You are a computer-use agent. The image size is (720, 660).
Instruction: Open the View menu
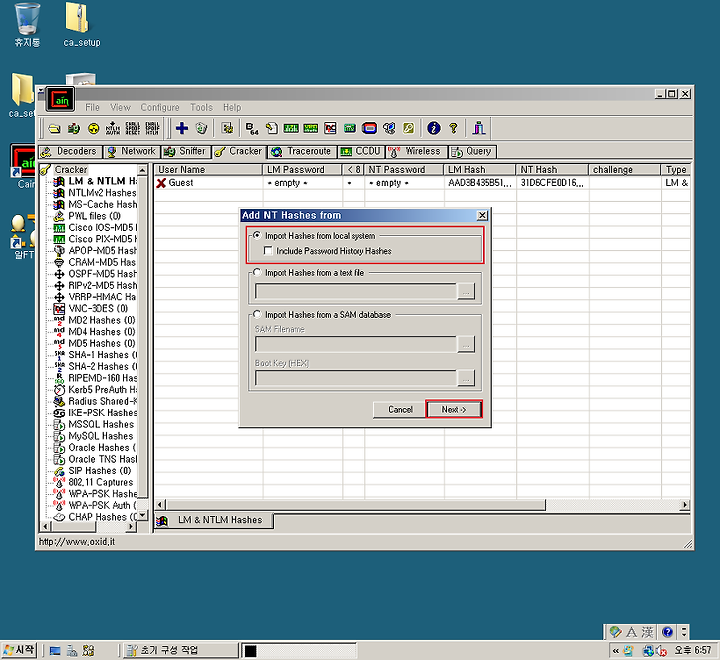click(x=120, y=107)
